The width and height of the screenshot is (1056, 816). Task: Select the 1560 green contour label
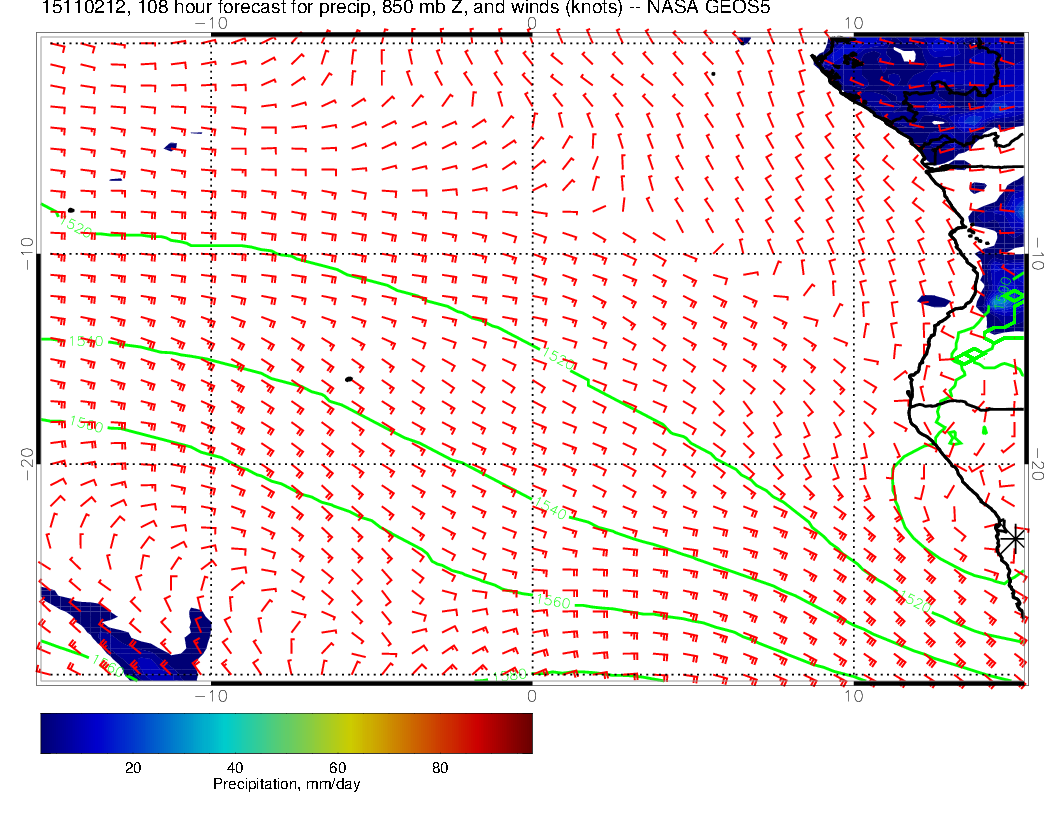552,601
